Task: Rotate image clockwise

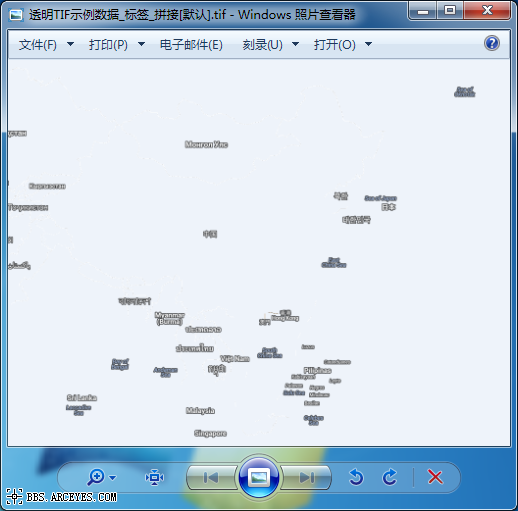Action: coord(390,477)
